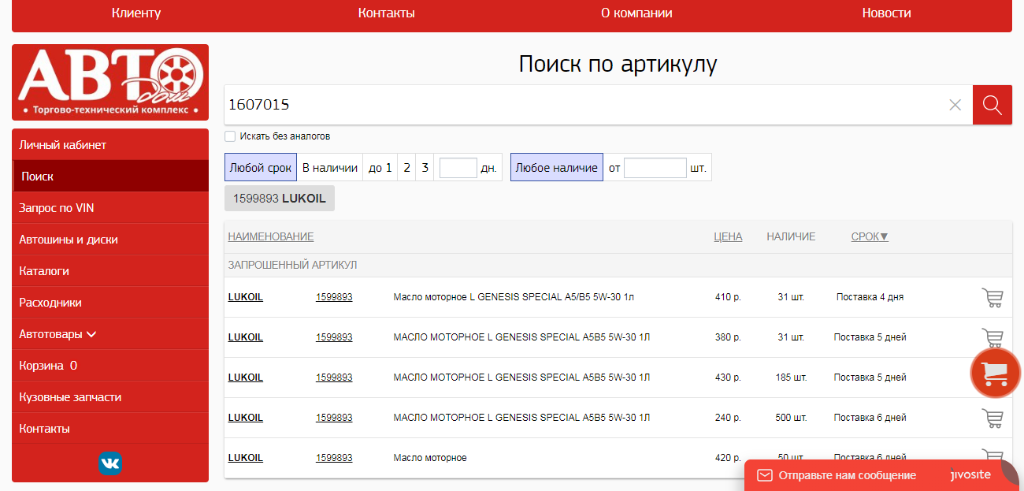This screenshot has height=491, width=1024.
Task: Add the 240 р. LUKOIL item to cart
Action: (x=993, y=418)
